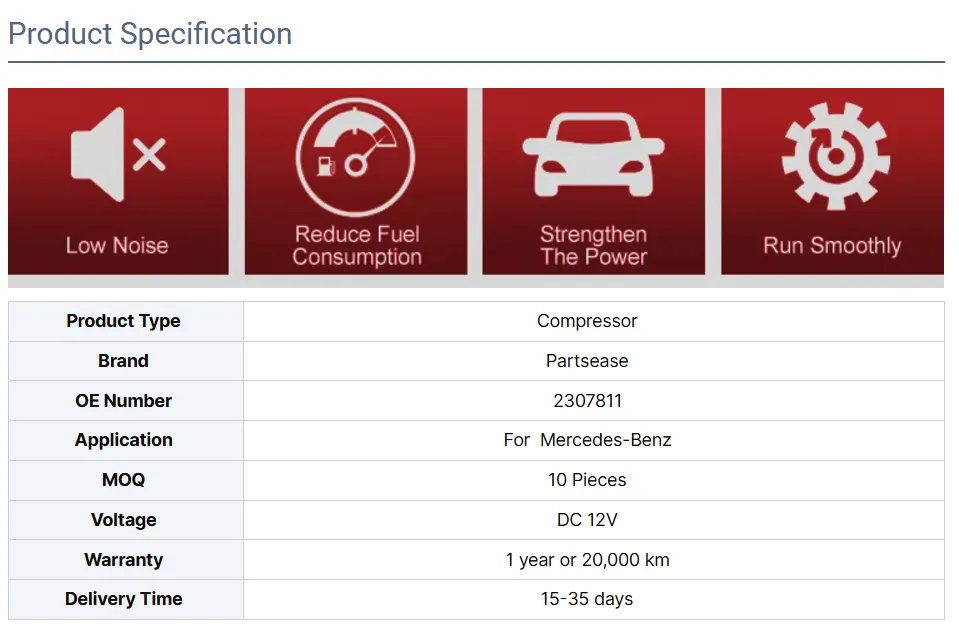
Task: Click the '15-35 days' delivery time value
Action: [587, 599]
